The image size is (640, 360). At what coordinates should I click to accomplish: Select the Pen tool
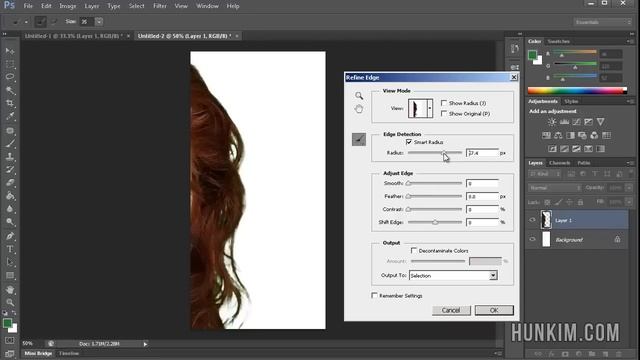point(10,236)
